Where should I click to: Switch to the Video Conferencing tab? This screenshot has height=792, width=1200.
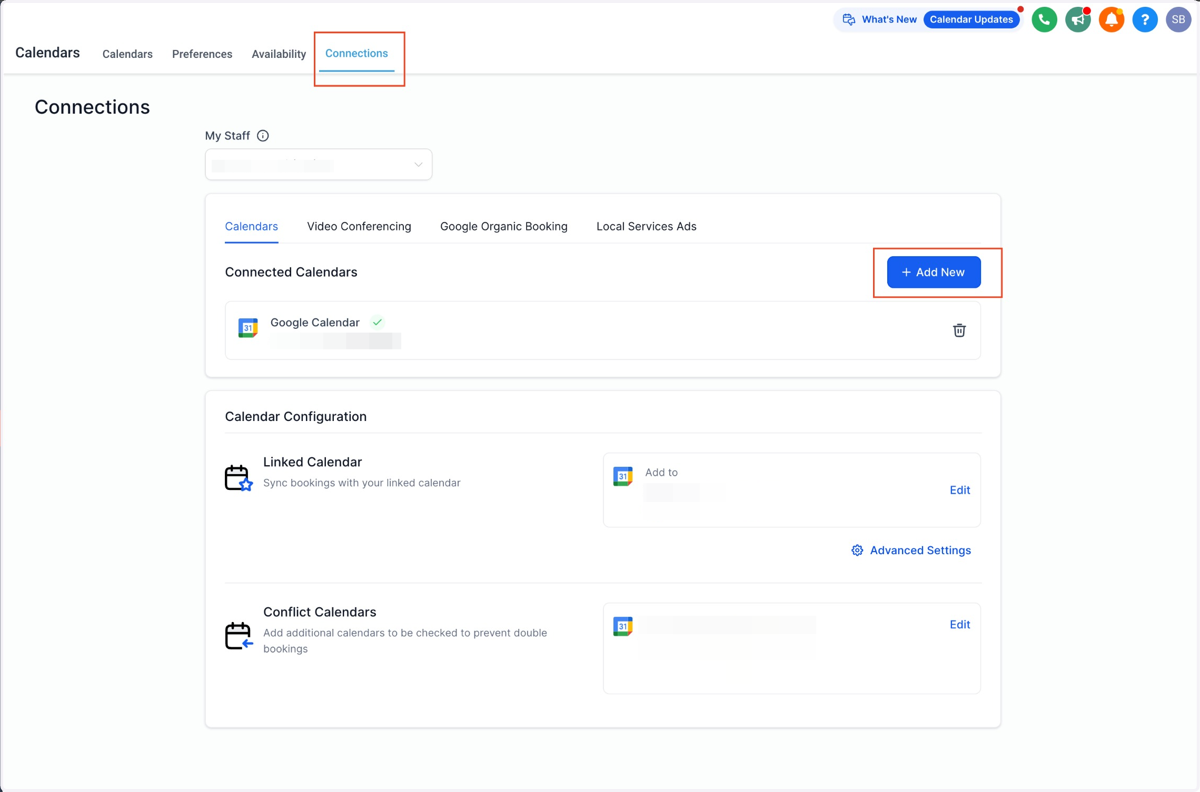click(359, 226)
